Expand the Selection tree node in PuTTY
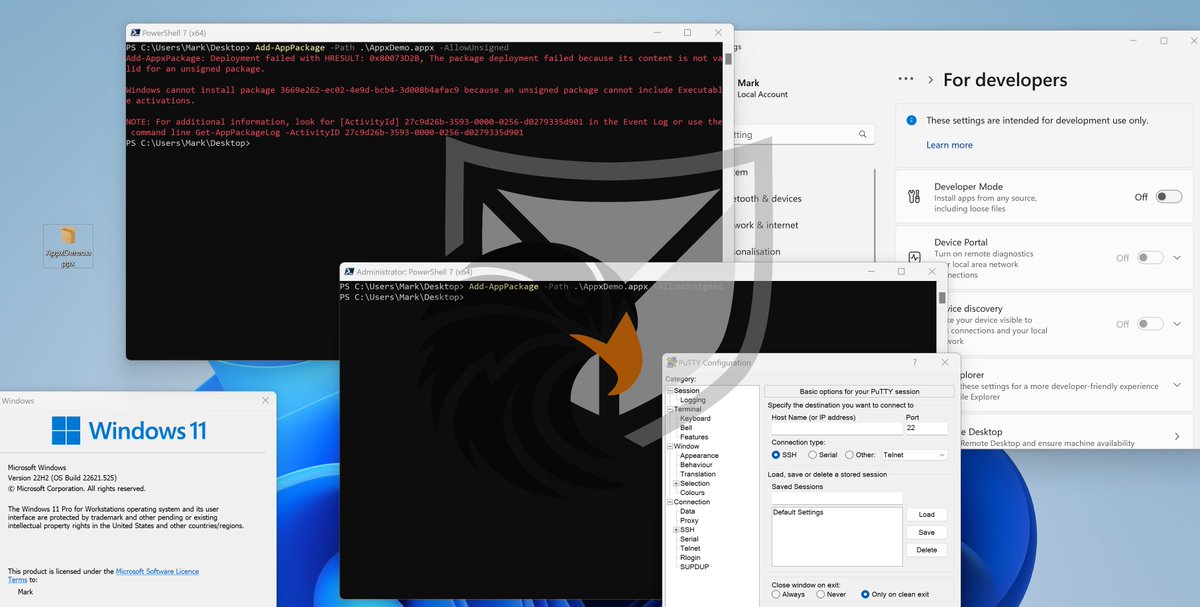Screen dimensions: 1200x607 click(x=677, y=483)
